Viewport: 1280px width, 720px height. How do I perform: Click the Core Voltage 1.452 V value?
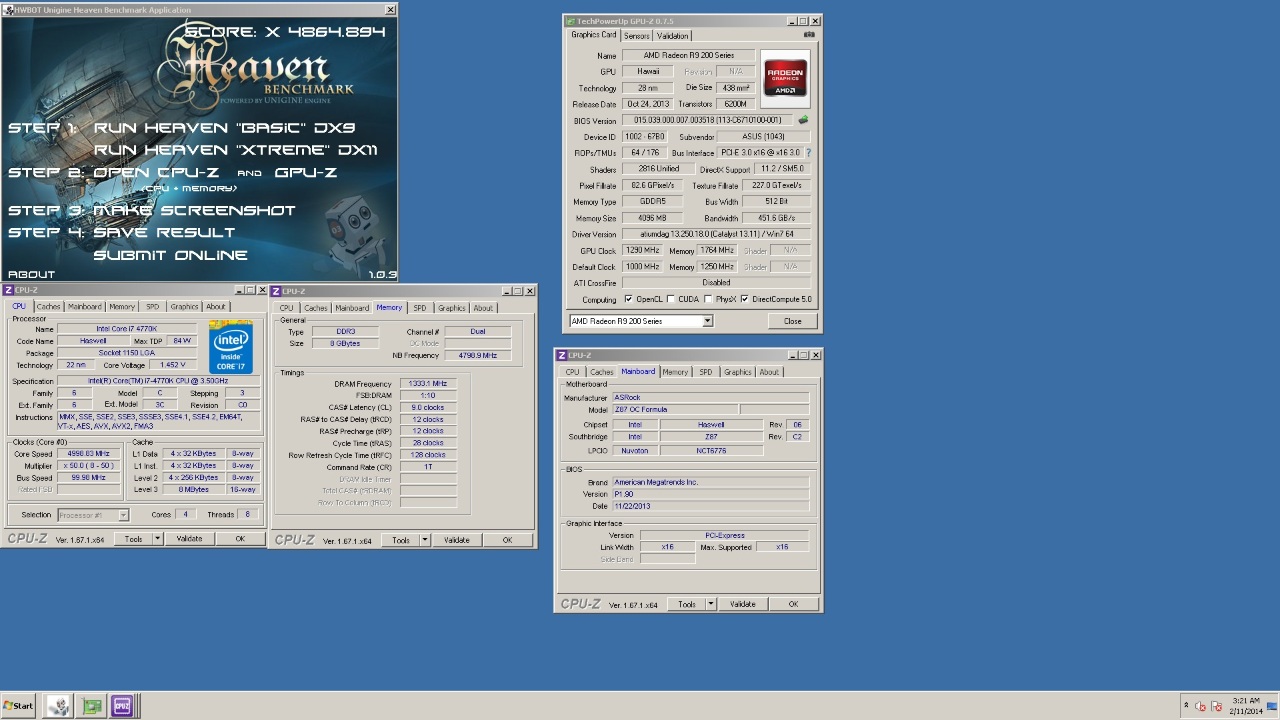[172, 365]
